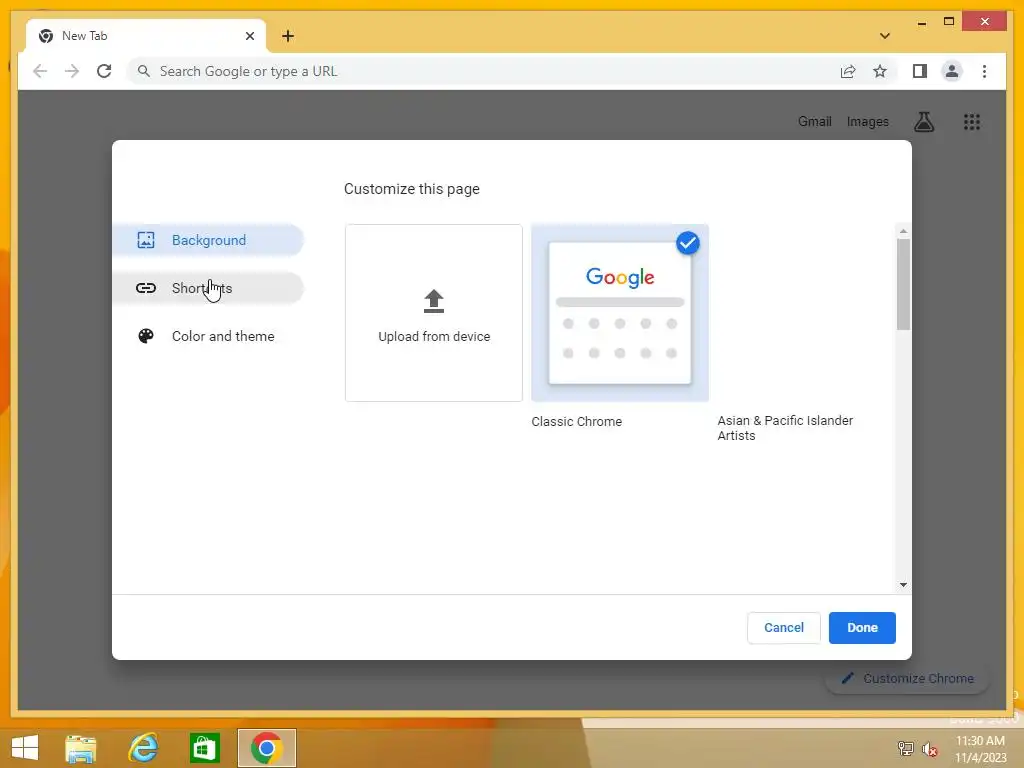Viewport: 1024px width, 768px height.
Task: Click the dialog scrollbar up arrow
Action: tap(903, 231)
